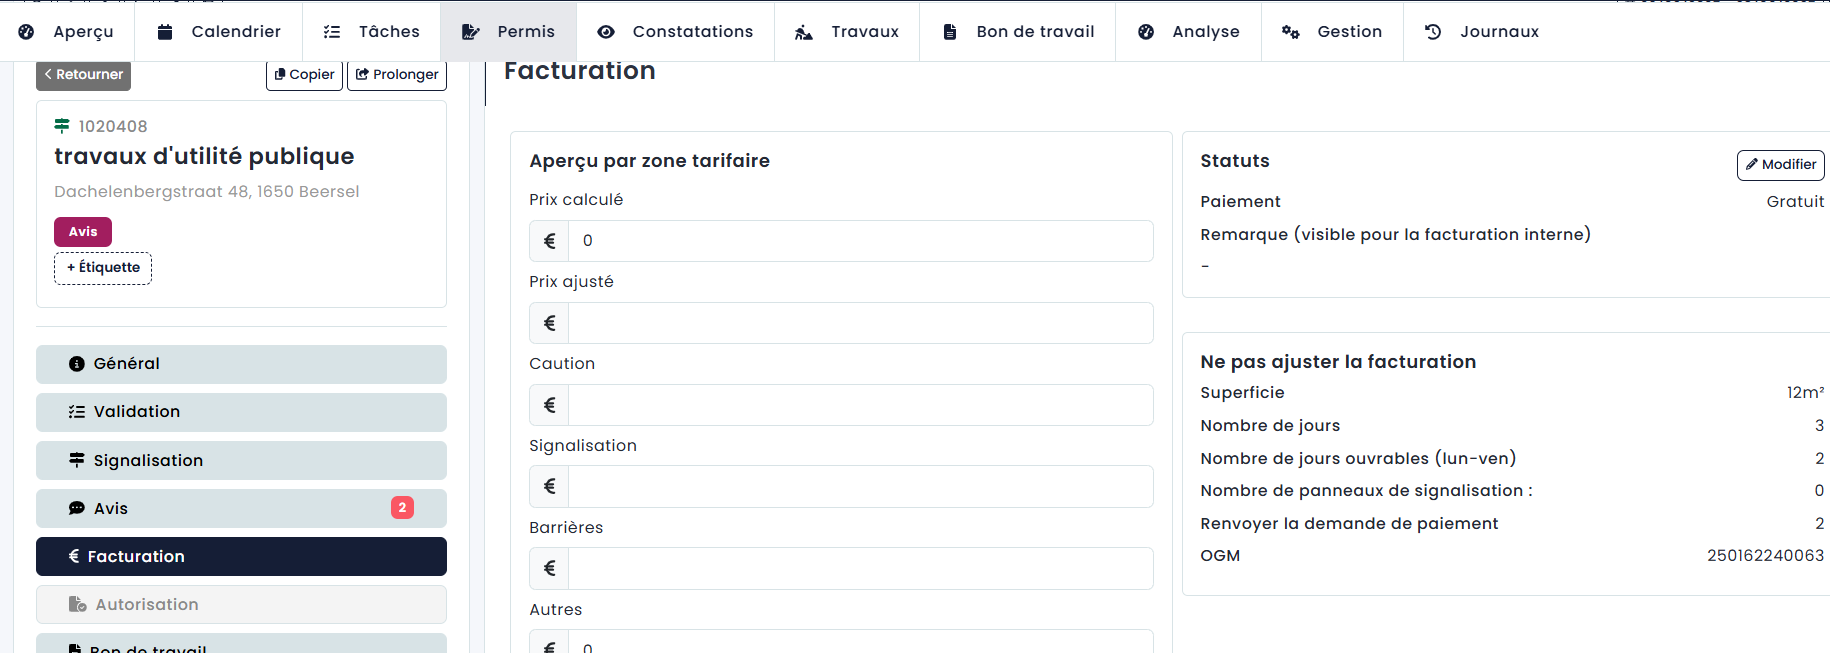Click the Gestion gears icon

[x=1291, y=32]
